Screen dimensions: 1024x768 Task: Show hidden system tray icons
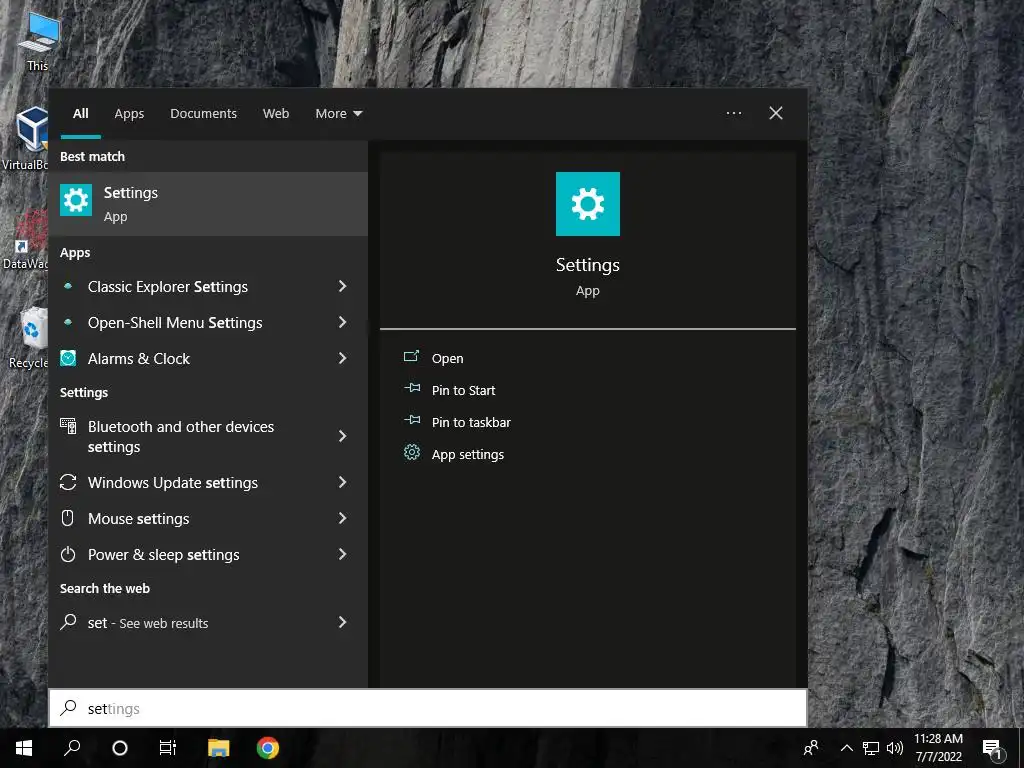[x=846, y=748]
